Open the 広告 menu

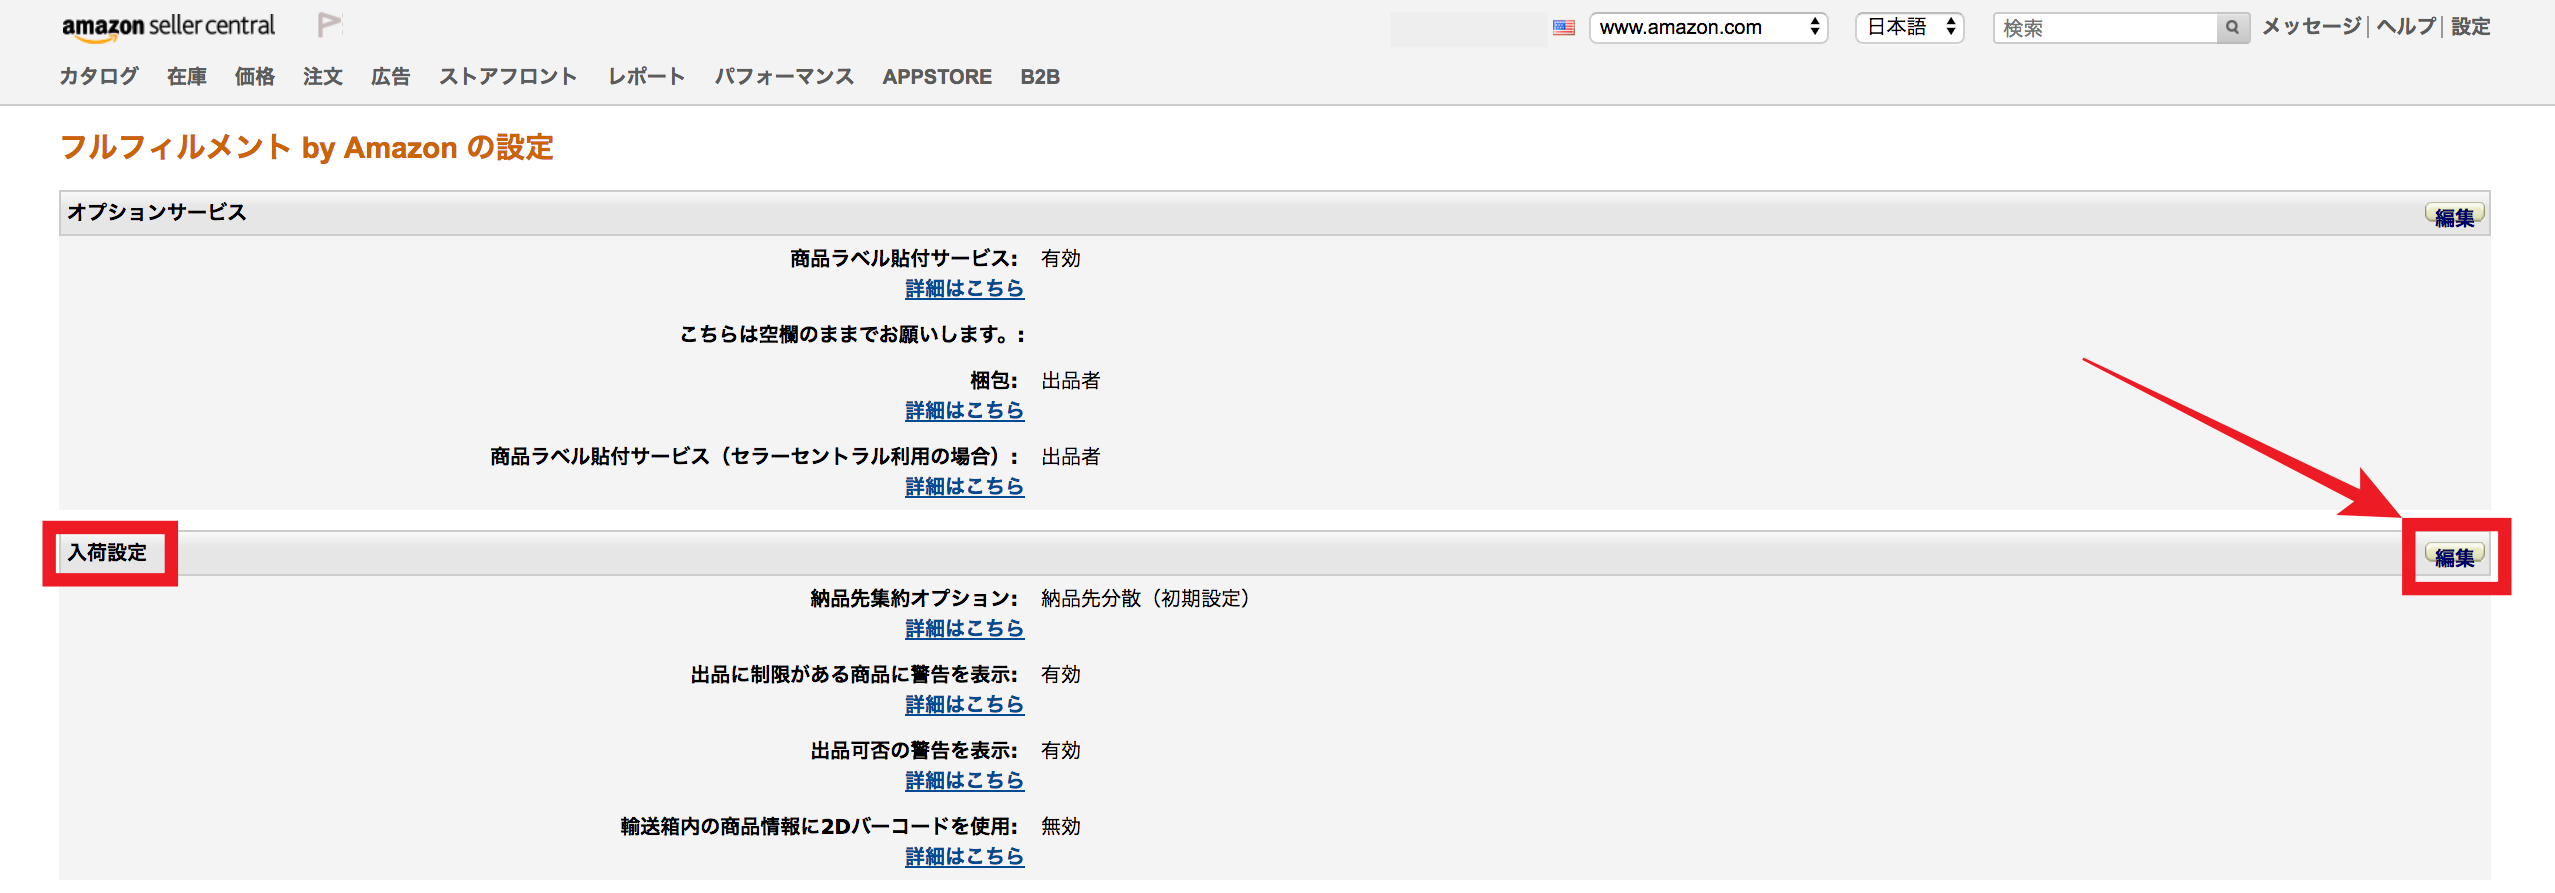[391, 77]
